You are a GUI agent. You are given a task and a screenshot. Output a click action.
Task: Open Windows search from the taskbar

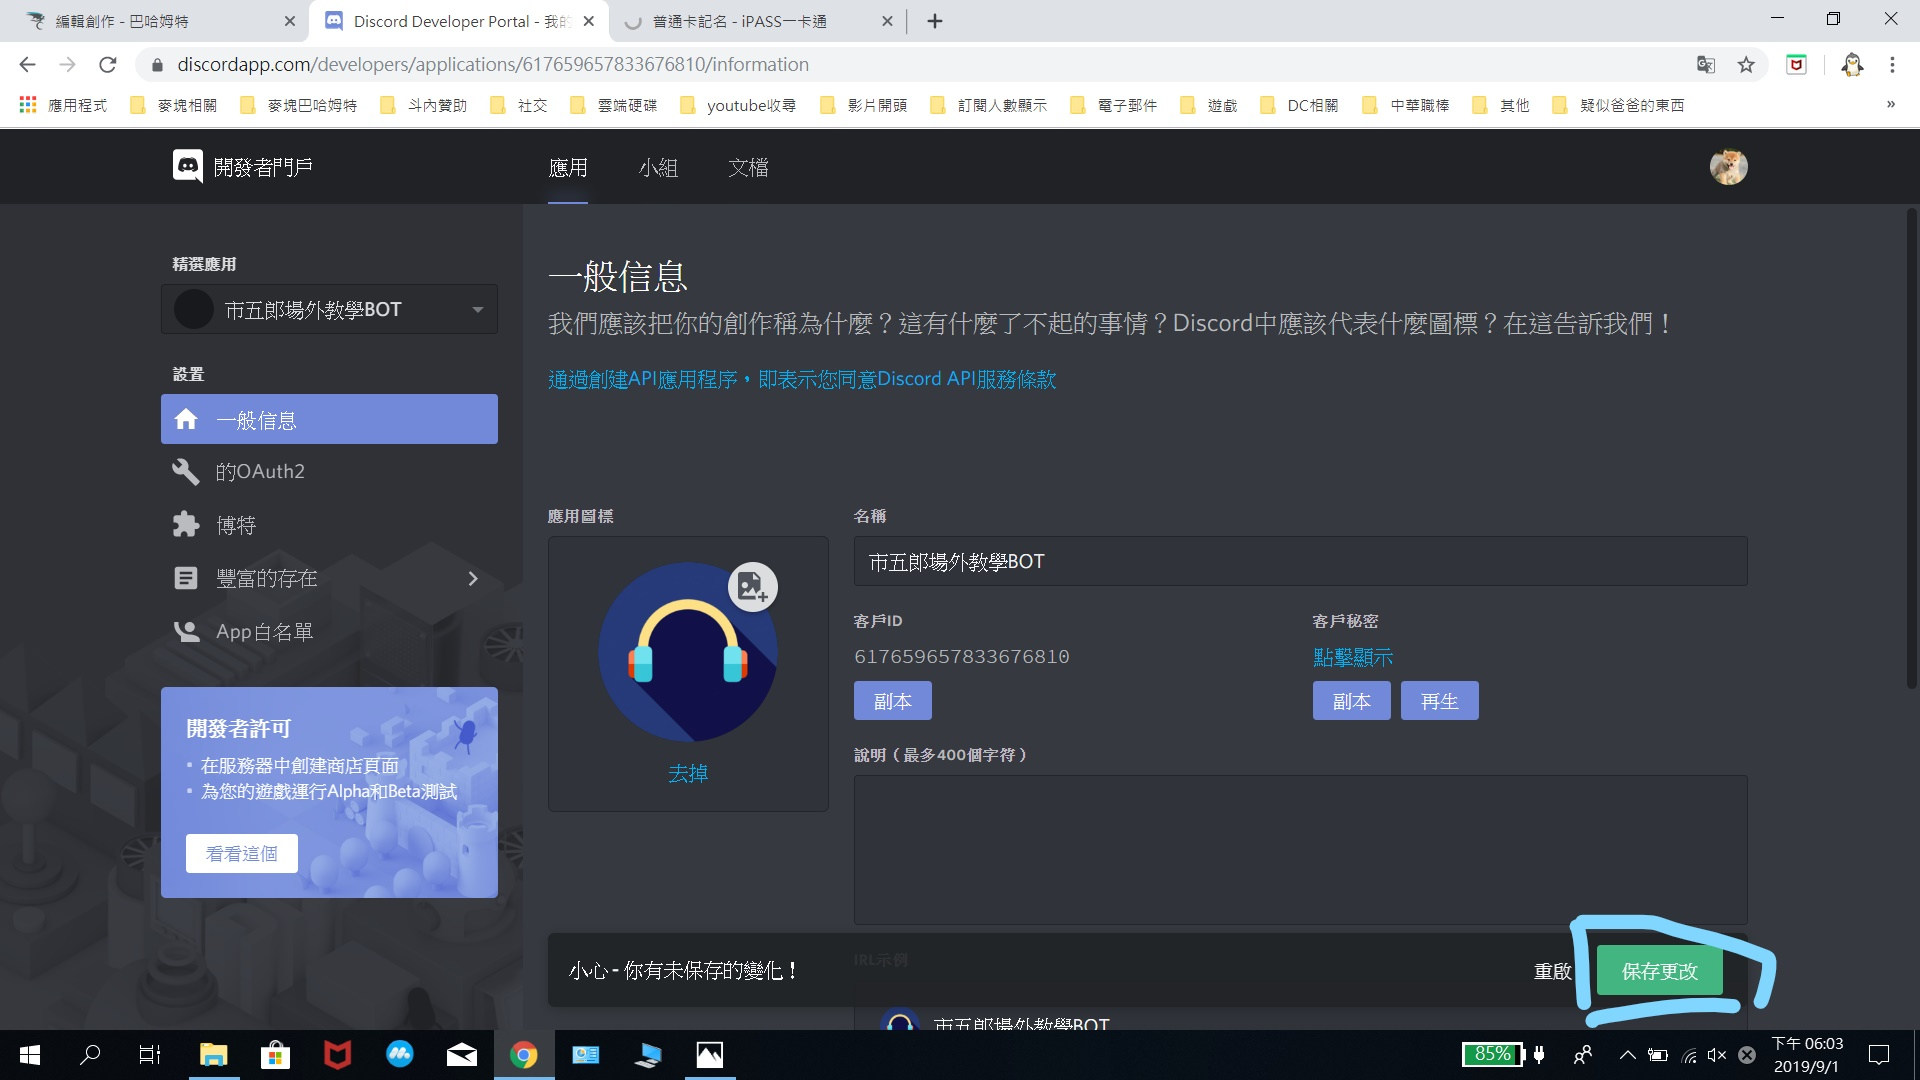point(90,1055)
